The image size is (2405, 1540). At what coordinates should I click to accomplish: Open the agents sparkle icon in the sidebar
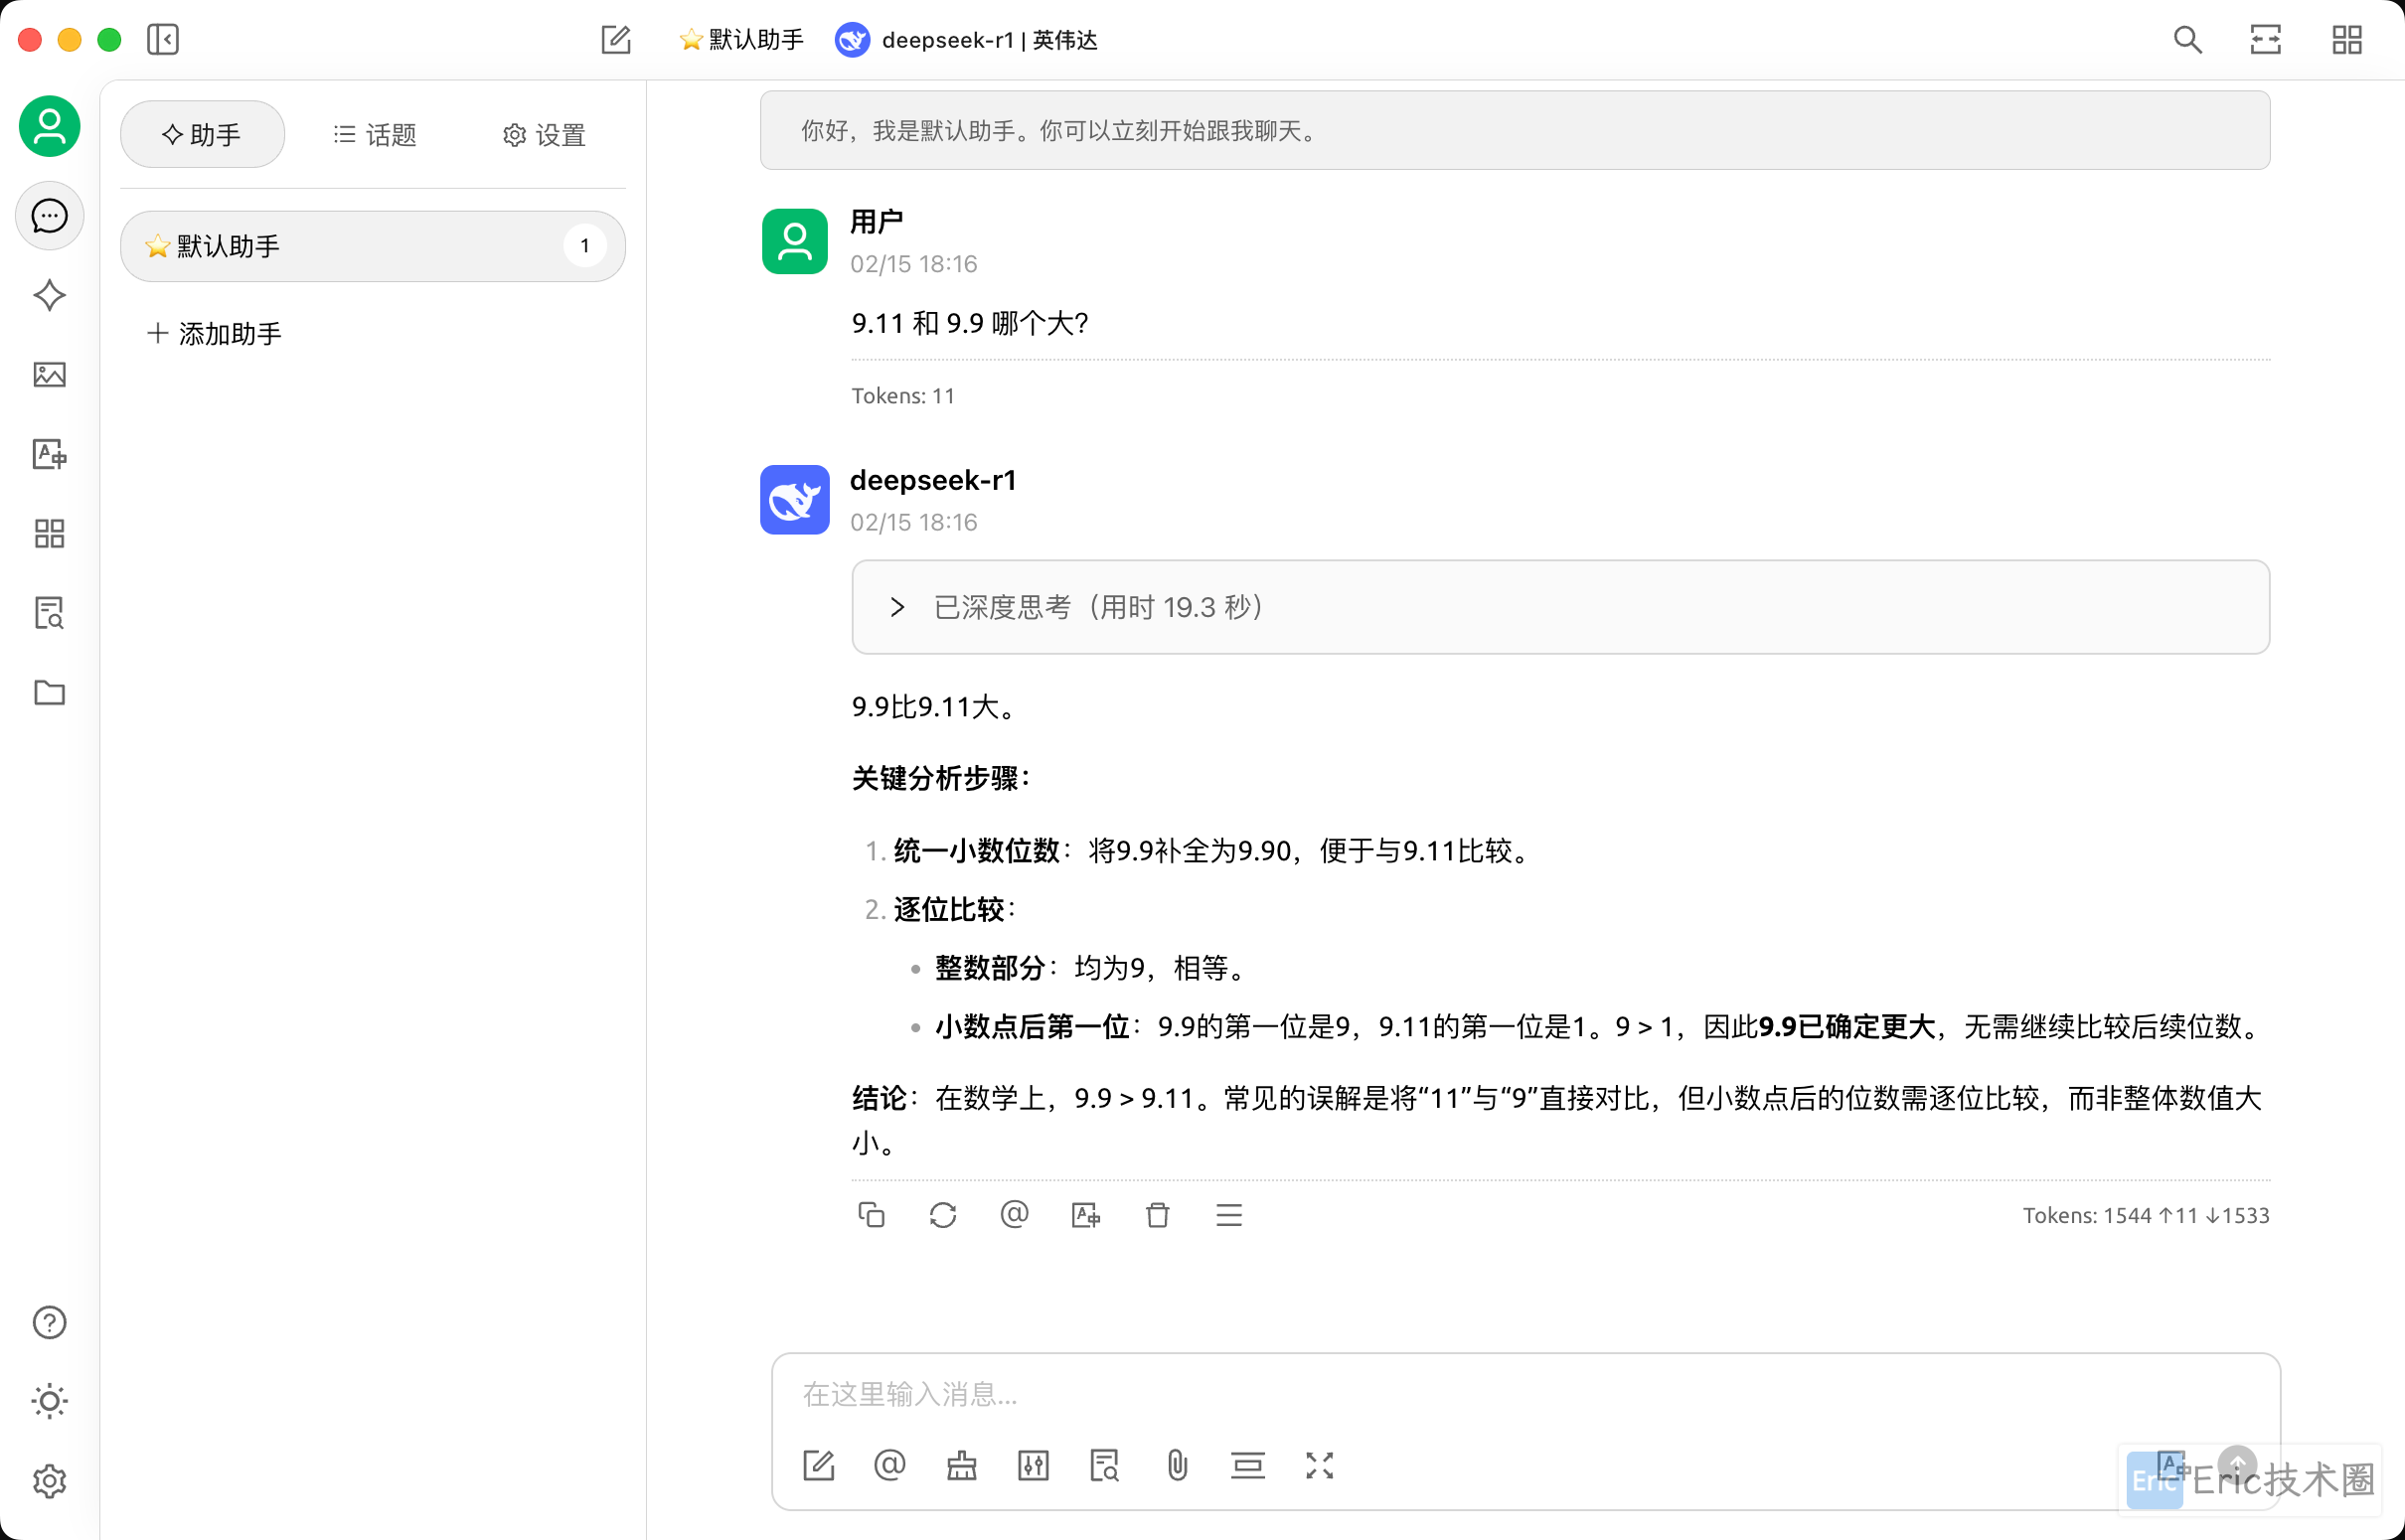49,295
